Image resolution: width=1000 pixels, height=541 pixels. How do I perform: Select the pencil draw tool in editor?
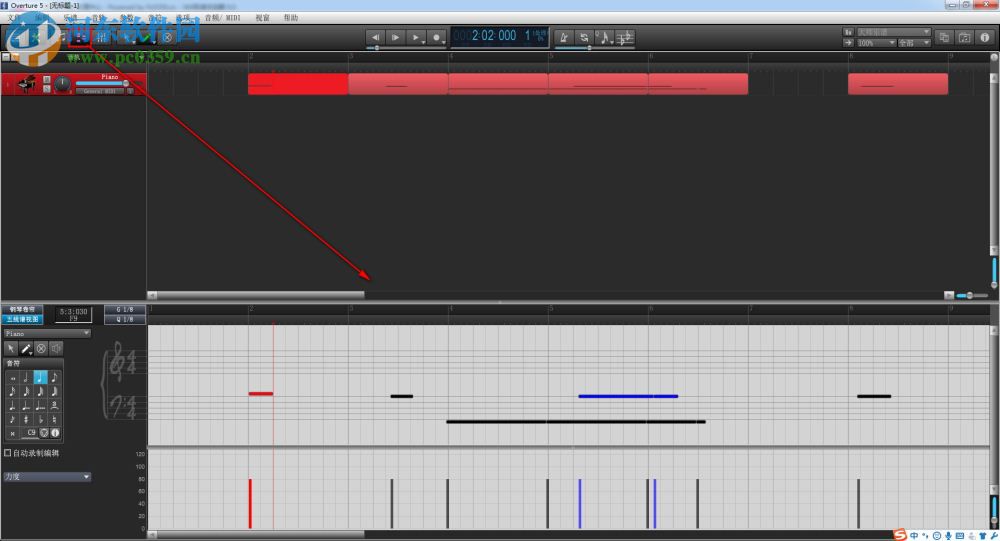26,348
